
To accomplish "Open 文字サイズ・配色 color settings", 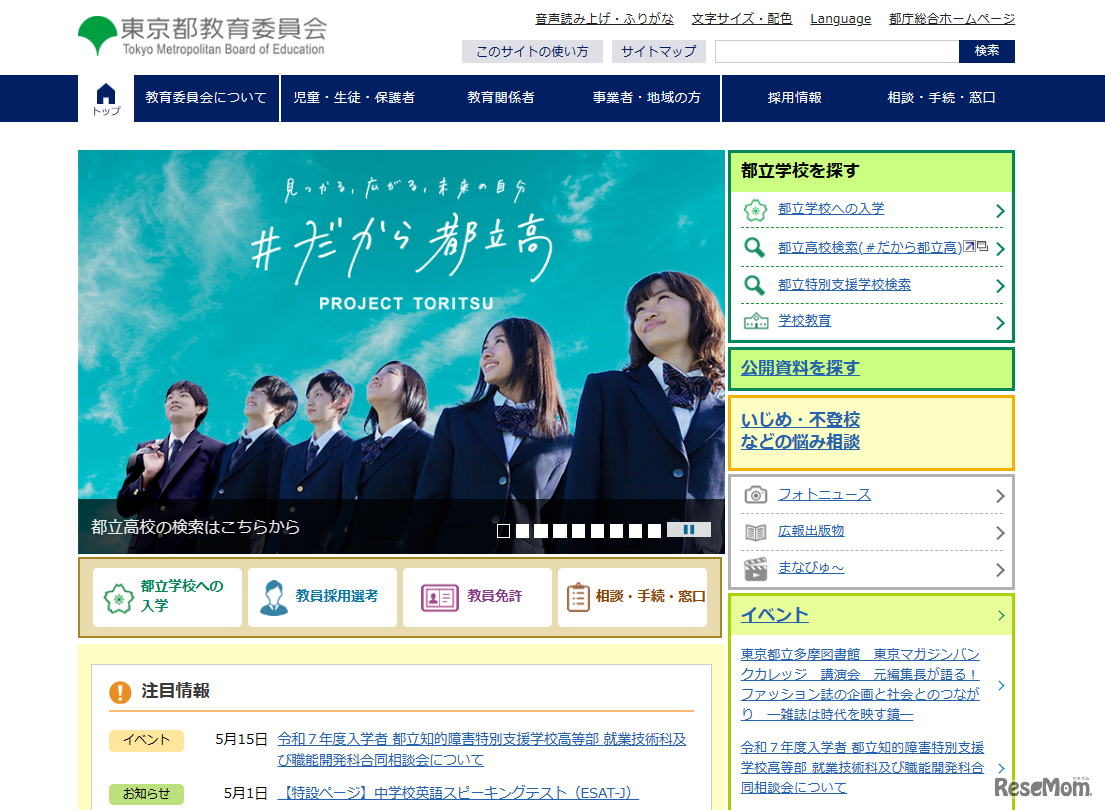I will pos(741,19).
